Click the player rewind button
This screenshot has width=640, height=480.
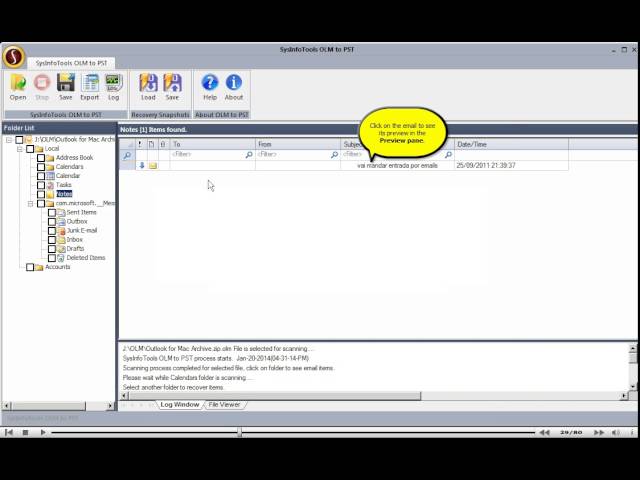coord(544,432)
